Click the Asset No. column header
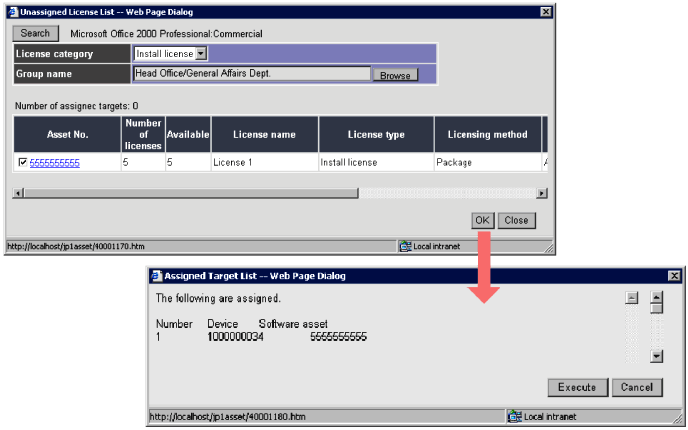The width and height of the screenshot is (688, 430). click(x=67, y=134)
